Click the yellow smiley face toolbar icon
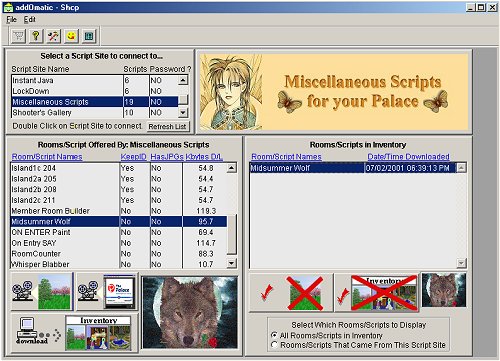Image resolution: width=500 pixels, height=361 pixels. [71, 36]
